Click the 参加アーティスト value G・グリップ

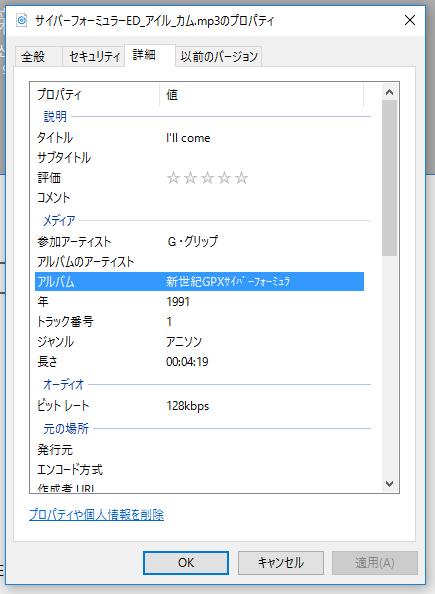tap(192, 241)
